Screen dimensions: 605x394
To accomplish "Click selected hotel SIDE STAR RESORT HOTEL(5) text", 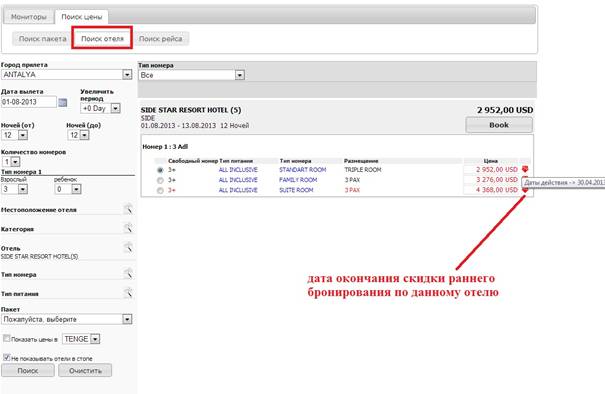I will point(39,257).
